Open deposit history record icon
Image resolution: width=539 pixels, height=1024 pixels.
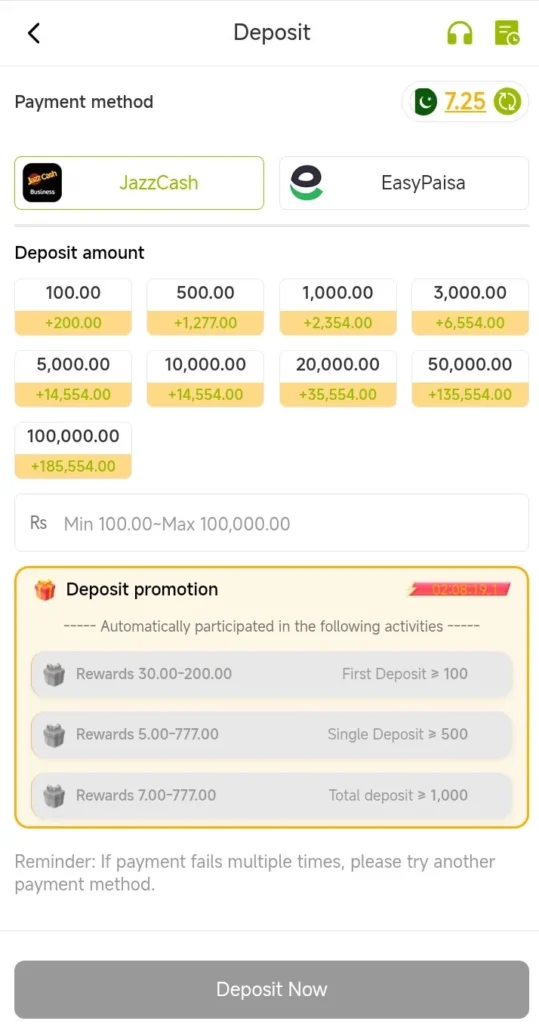pos(507,33)
